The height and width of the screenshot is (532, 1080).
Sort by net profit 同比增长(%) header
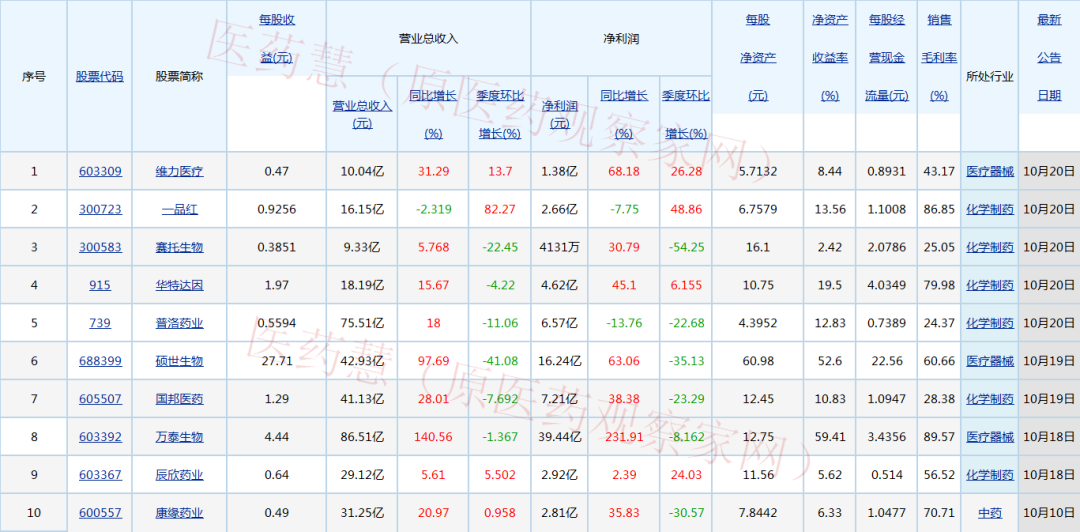point(623,114)
